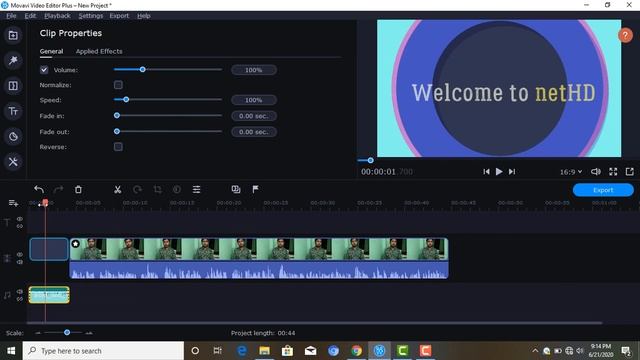The height and width of the screenshot is (360, 640).
Task: Open Color adjustments icon
Action: pyautogui.click(x=177, y=189)
